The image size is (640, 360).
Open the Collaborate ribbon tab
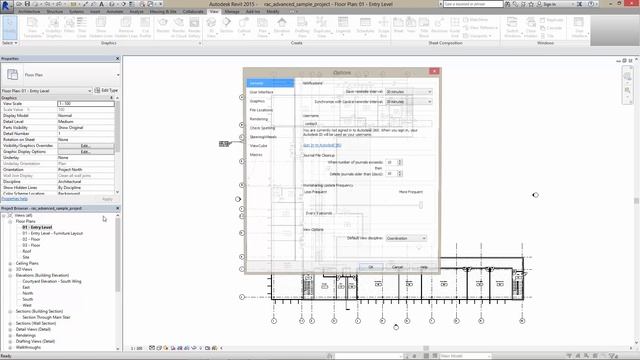[x=193, y=11]
